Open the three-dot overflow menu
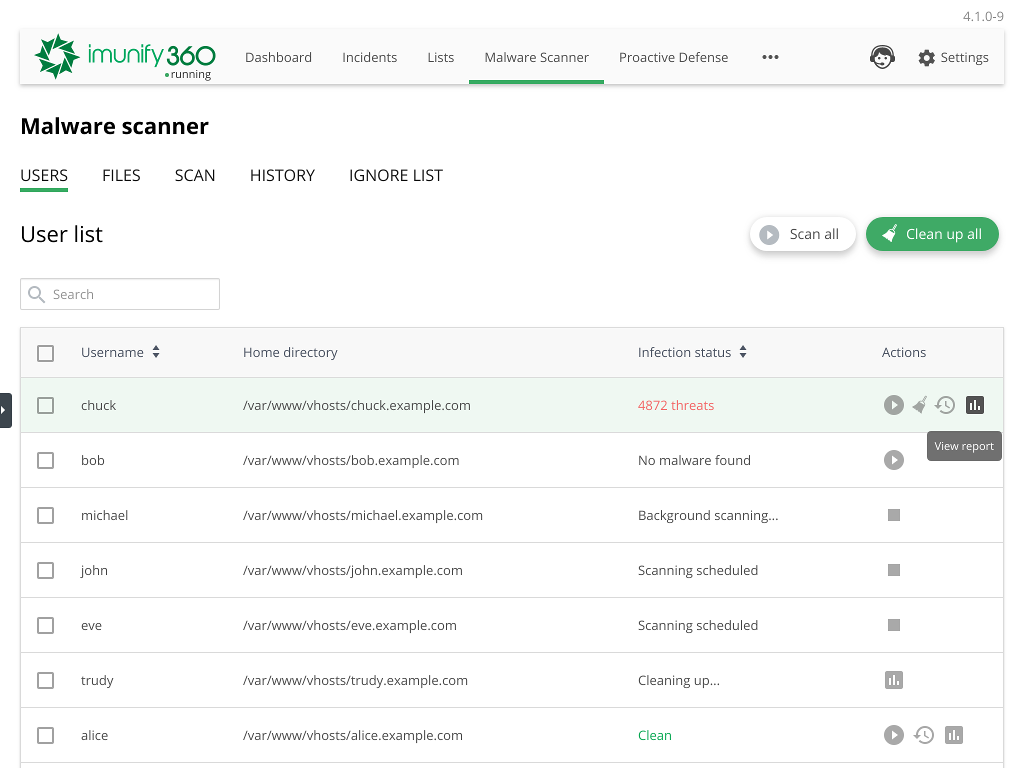This screenshot has height=768, width=1024. (770, 57)
